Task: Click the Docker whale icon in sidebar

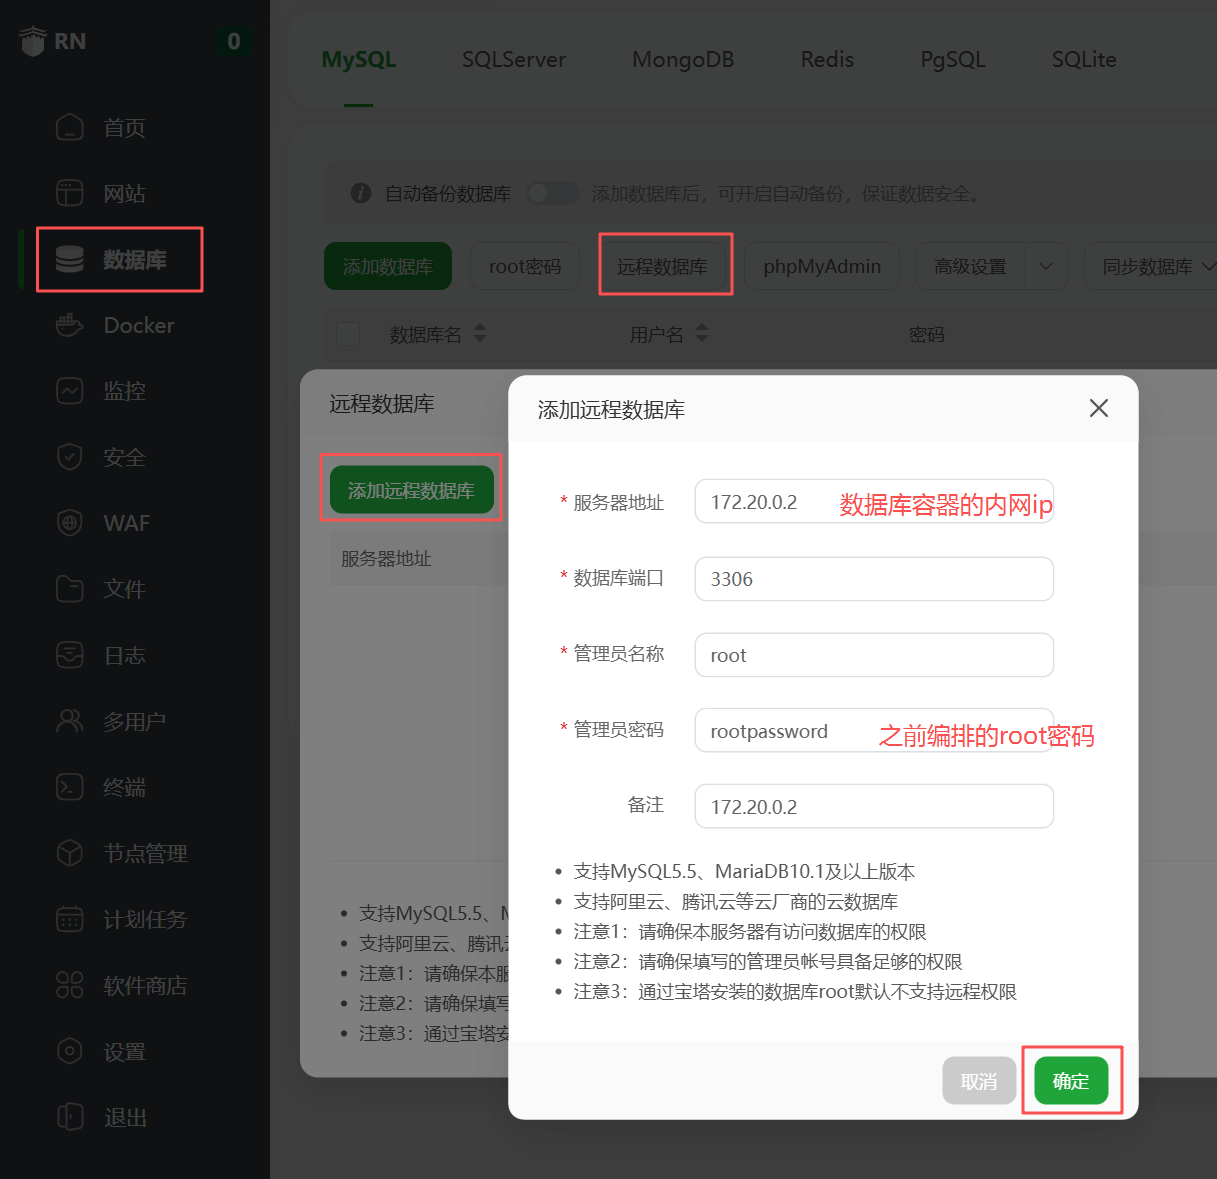Action: [x=70, y=325]
